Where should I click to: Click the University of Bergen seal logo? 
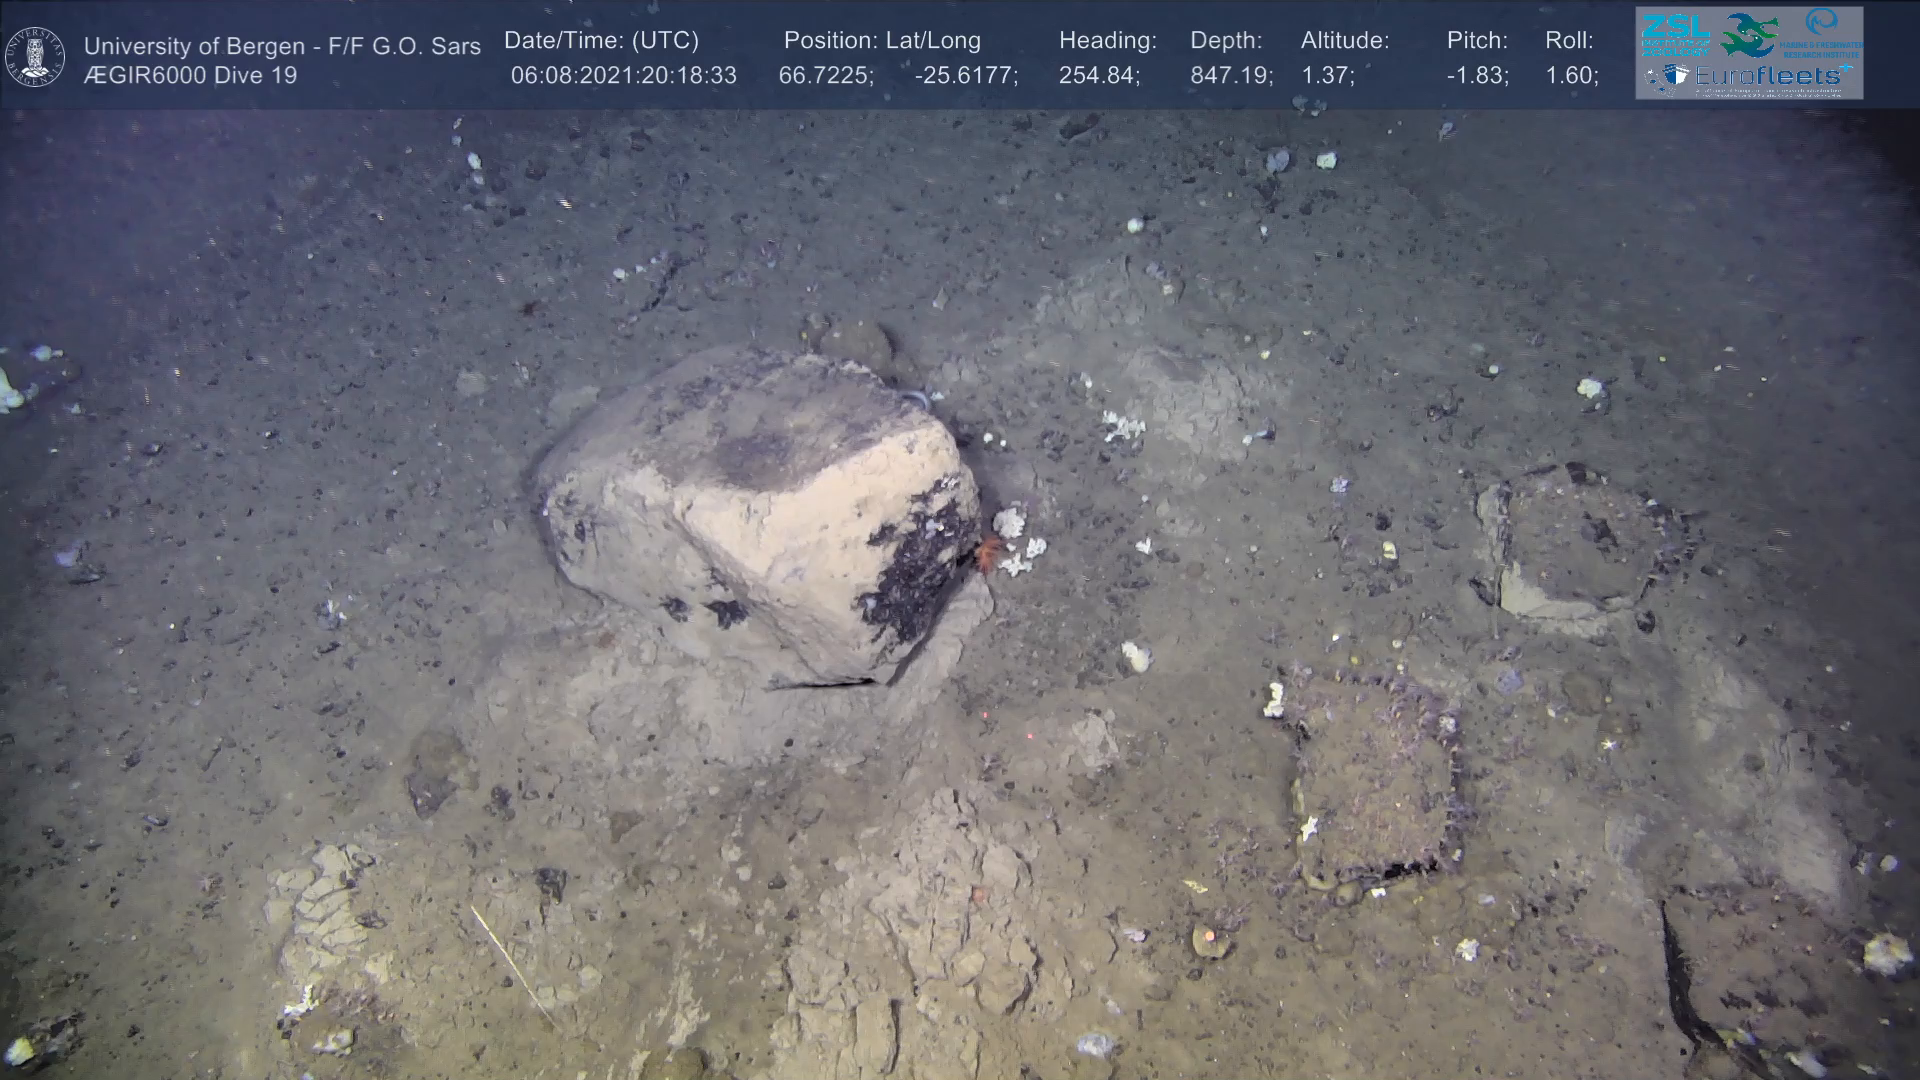(x=35, y=57)
